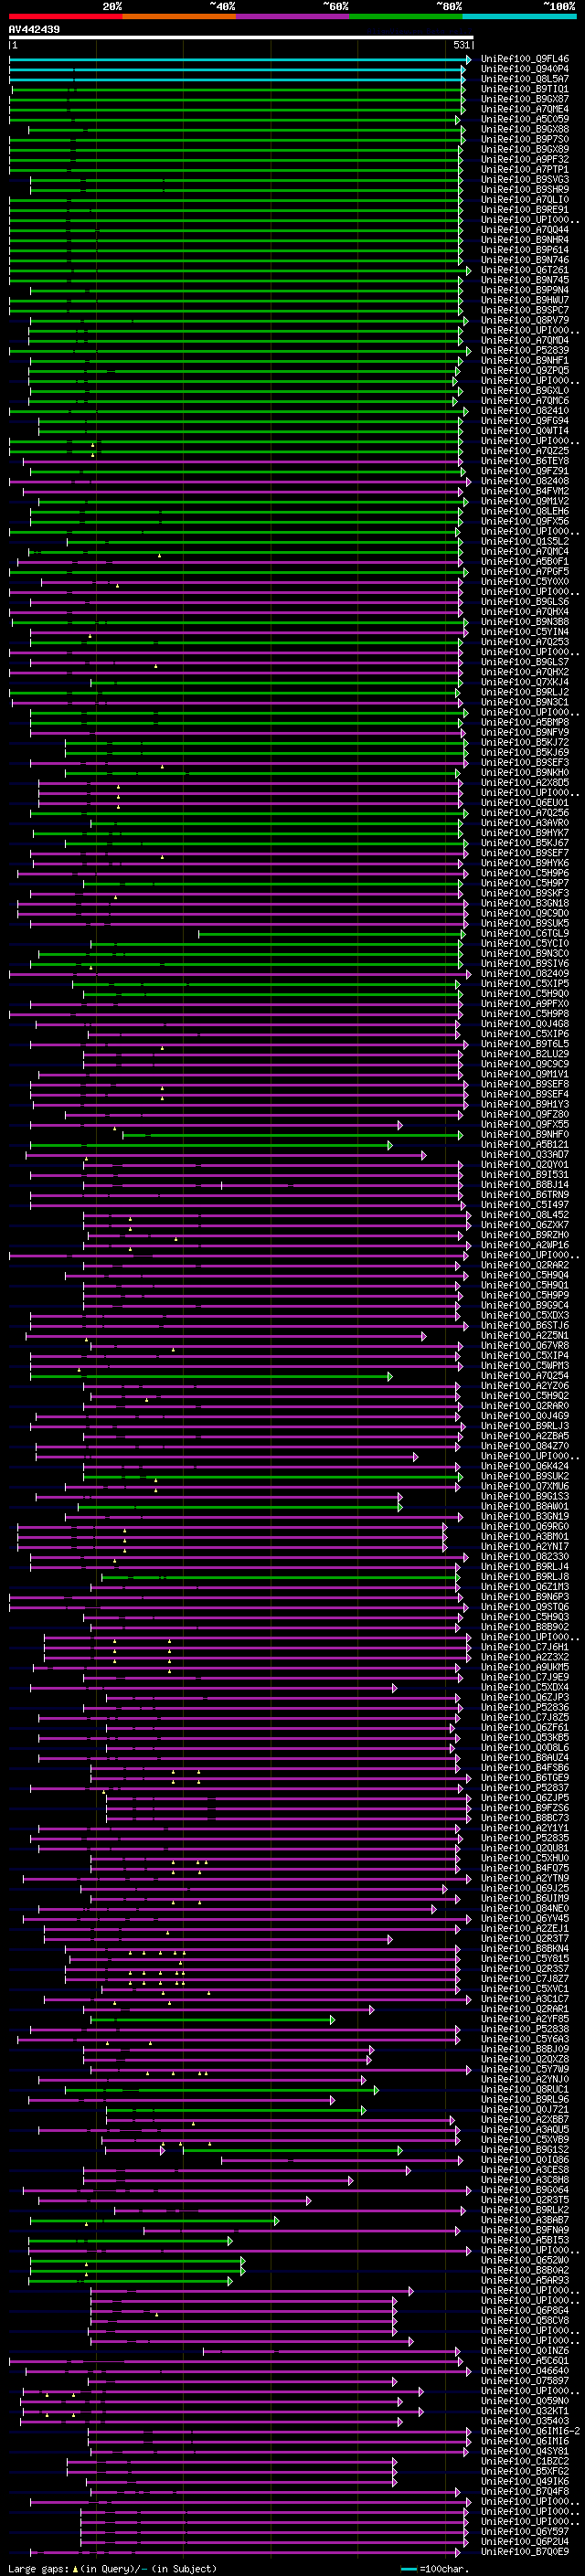
Task: Select label UniRef100_B9NHR4
Action: (525, 240)
